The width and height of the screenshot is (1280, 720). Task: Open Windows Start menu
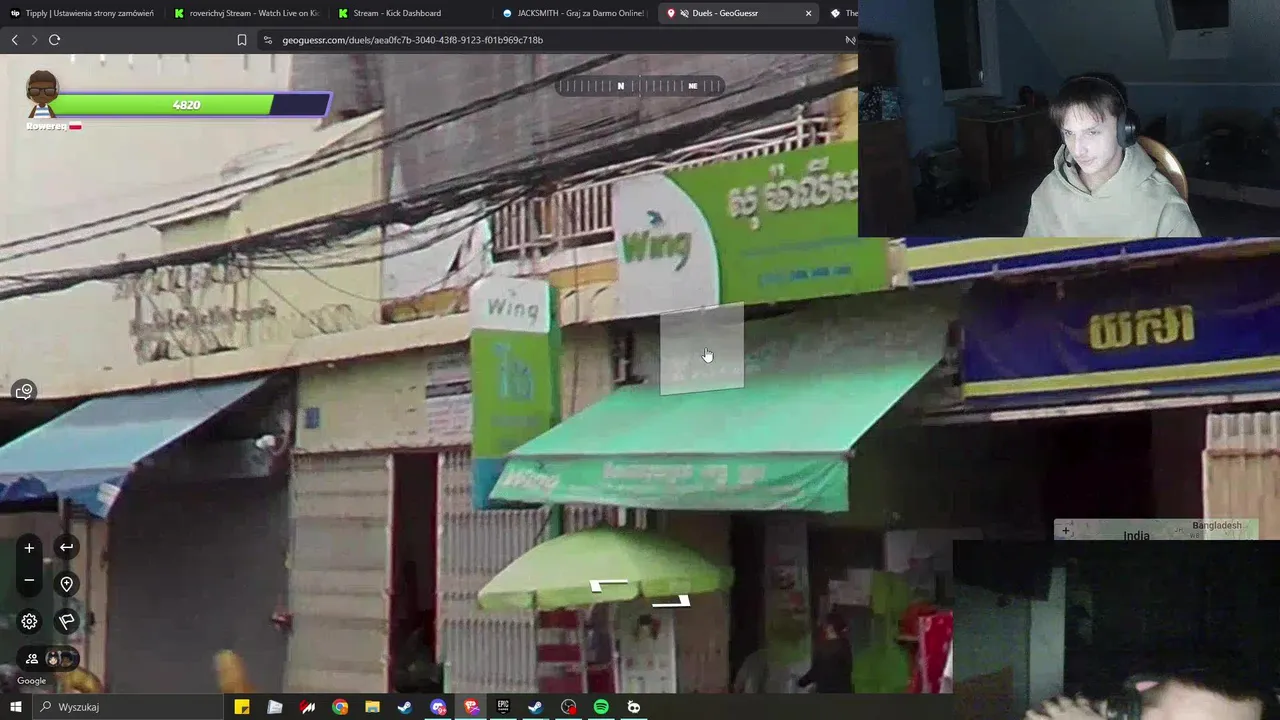(16, 707)
